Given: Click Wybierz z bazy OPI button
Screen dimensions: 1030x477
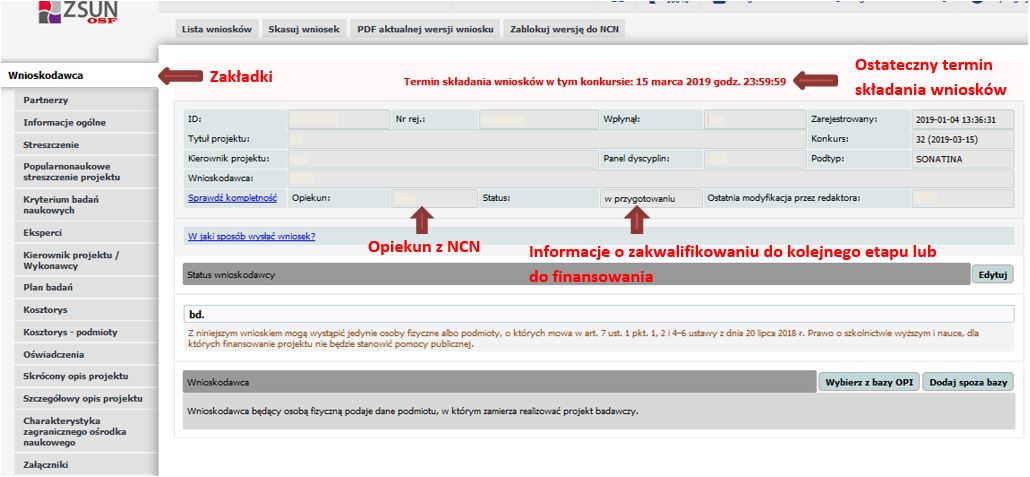Looking at the screenshot, I should click(x=869, y=382).
